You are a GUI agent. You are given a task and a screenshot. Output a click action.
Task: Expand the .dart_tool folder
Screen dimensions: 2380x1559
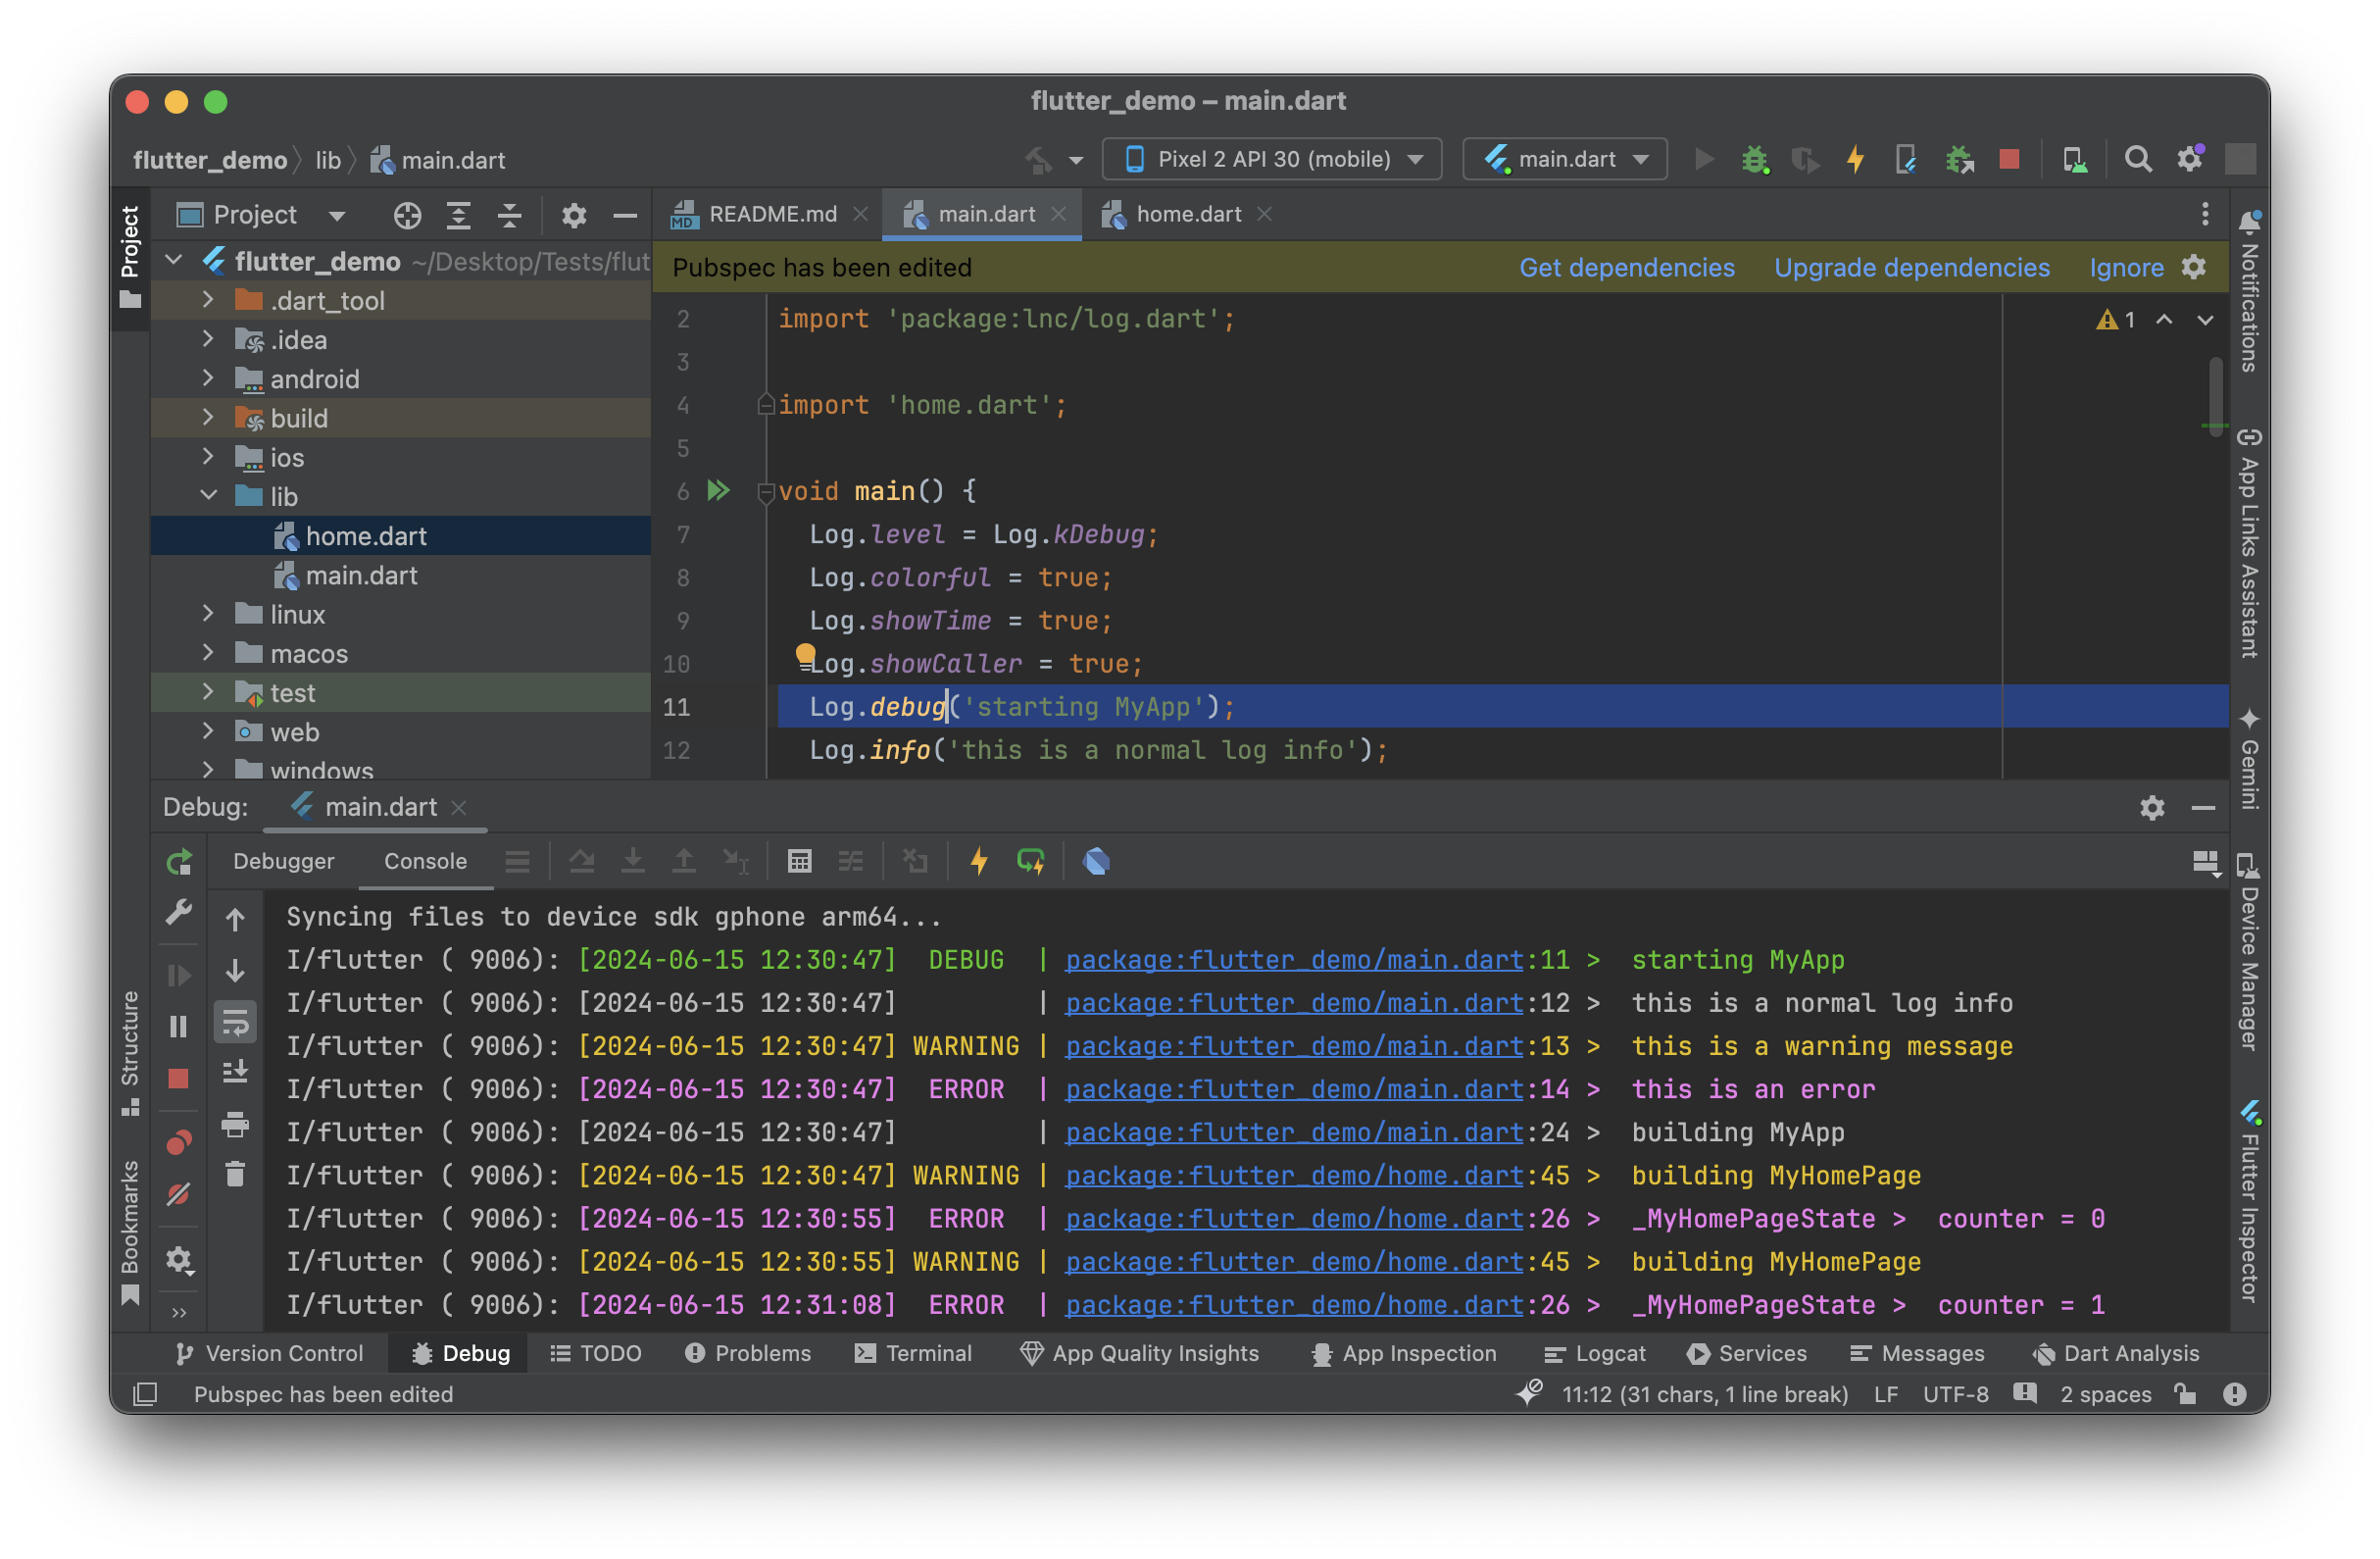[x=208, y=299]
